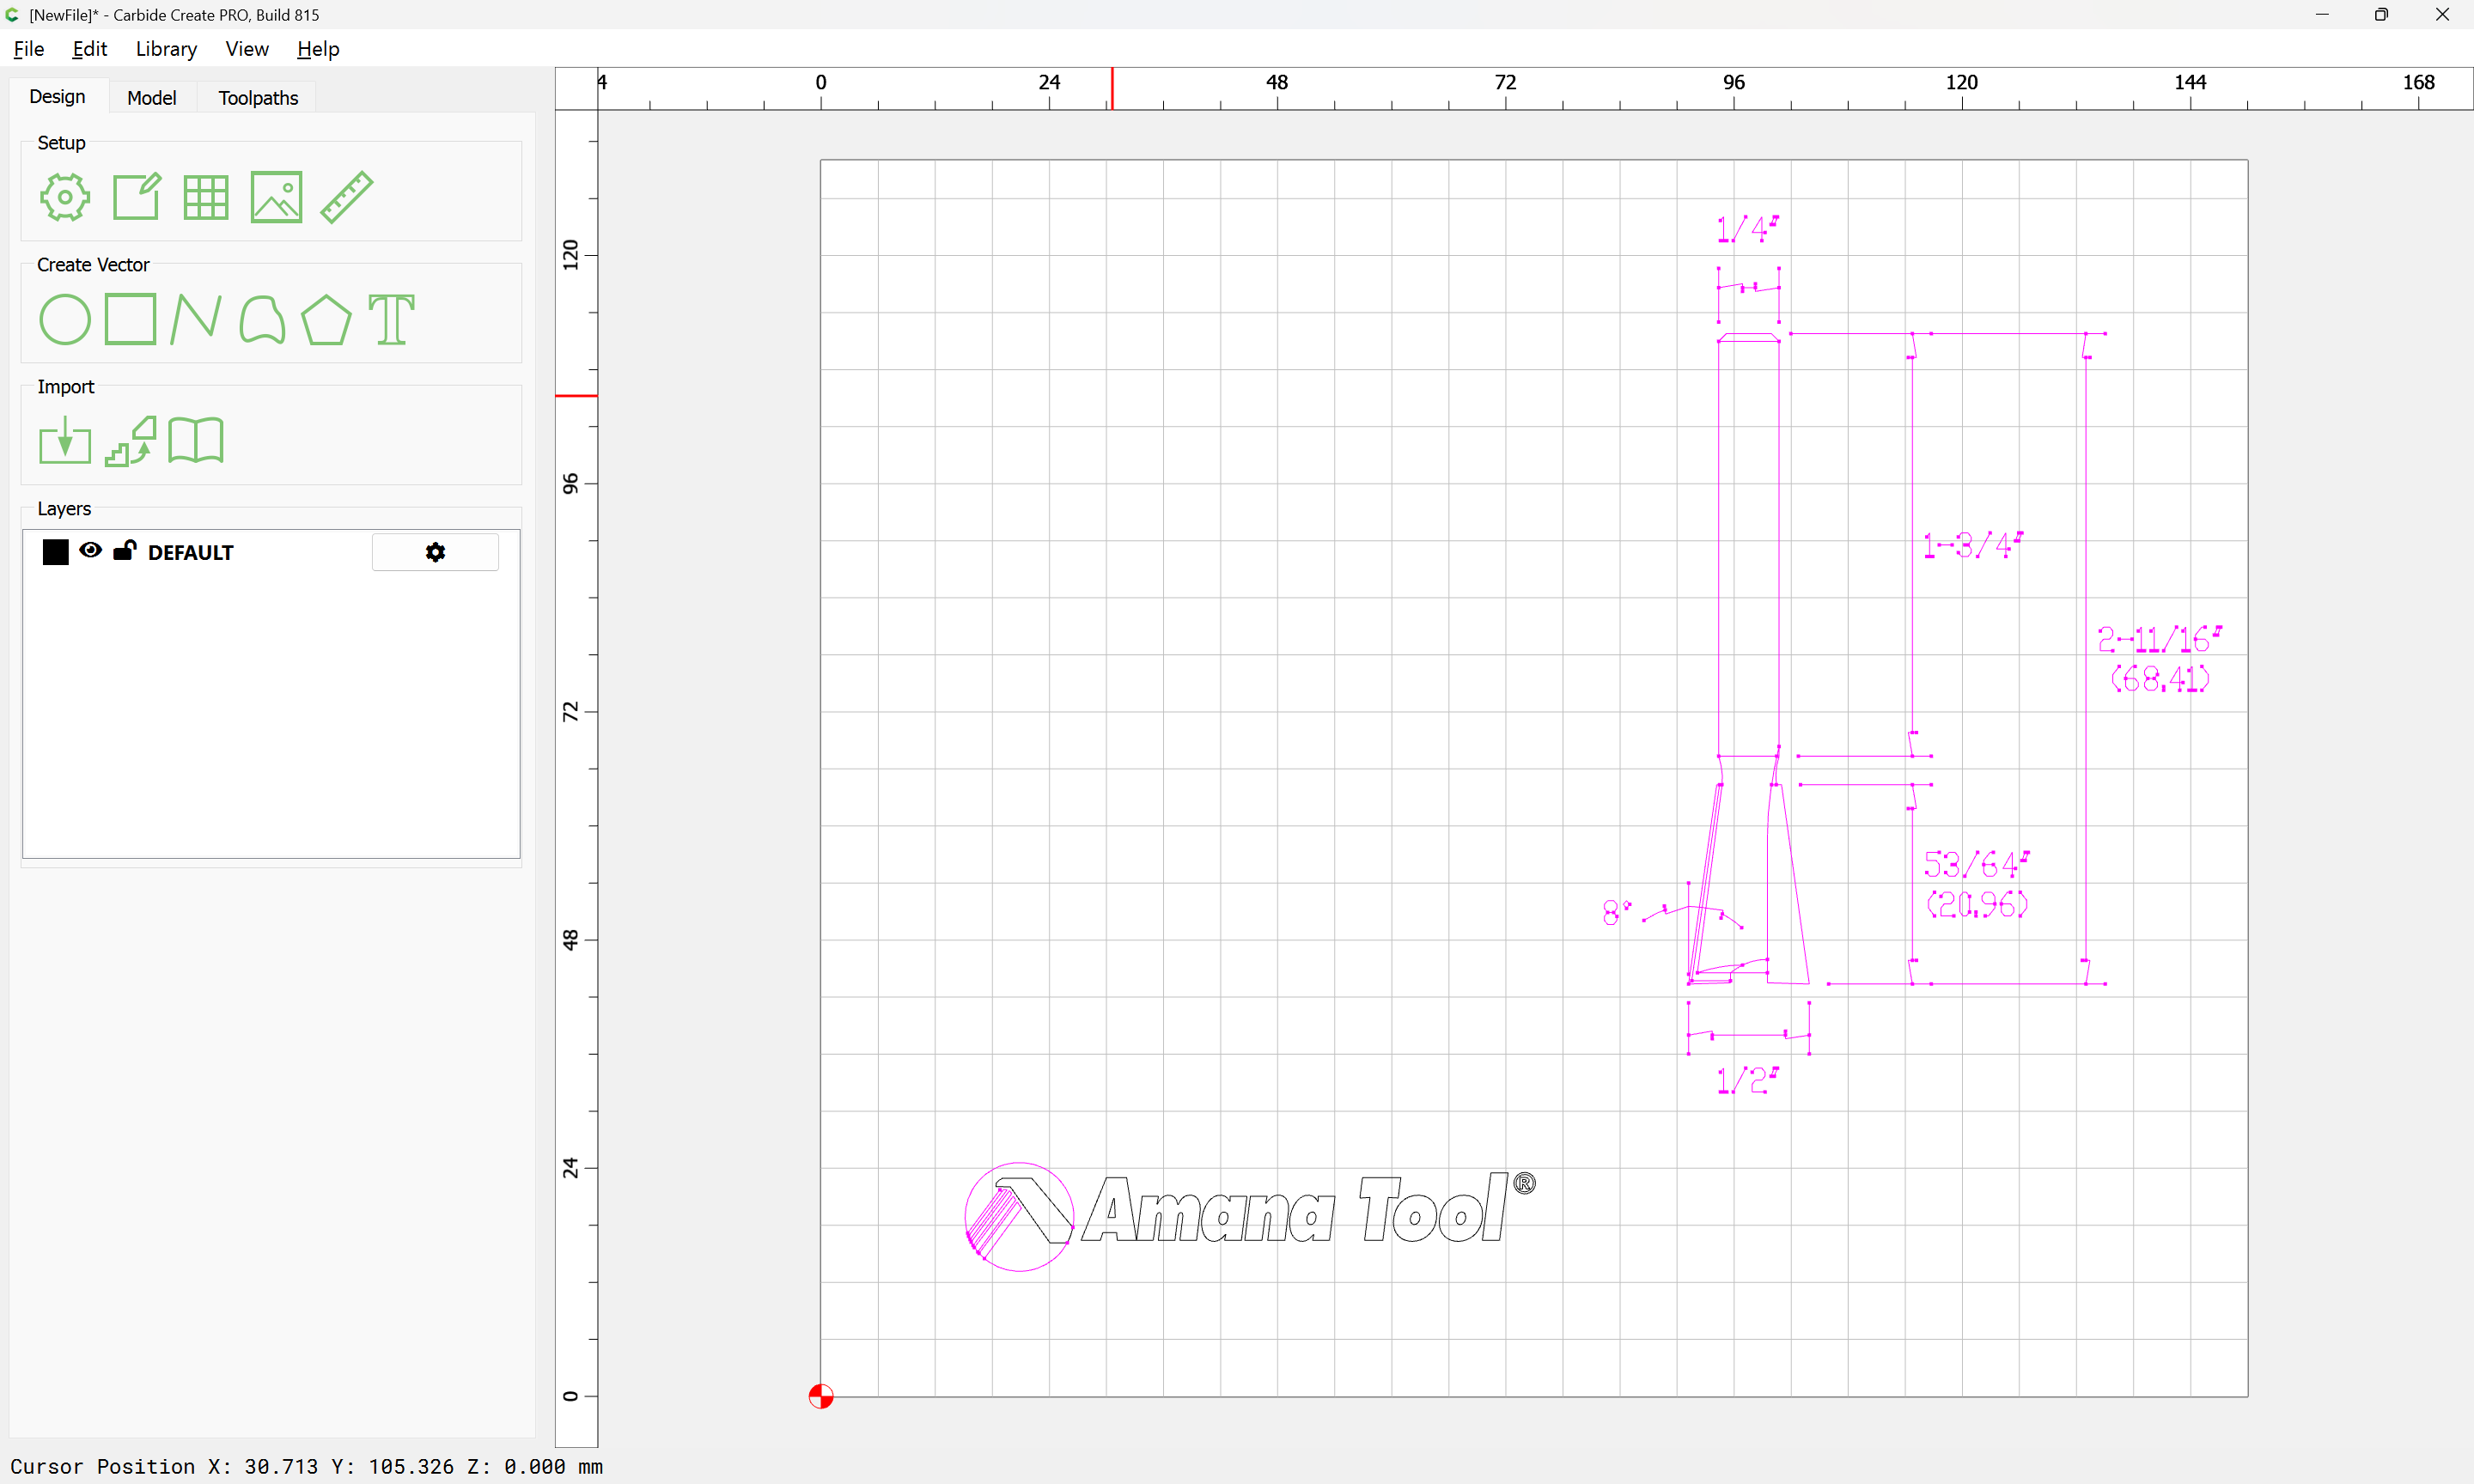Open the grid settings icon
Screen dimensions: 2474x1484
point(206,197)
